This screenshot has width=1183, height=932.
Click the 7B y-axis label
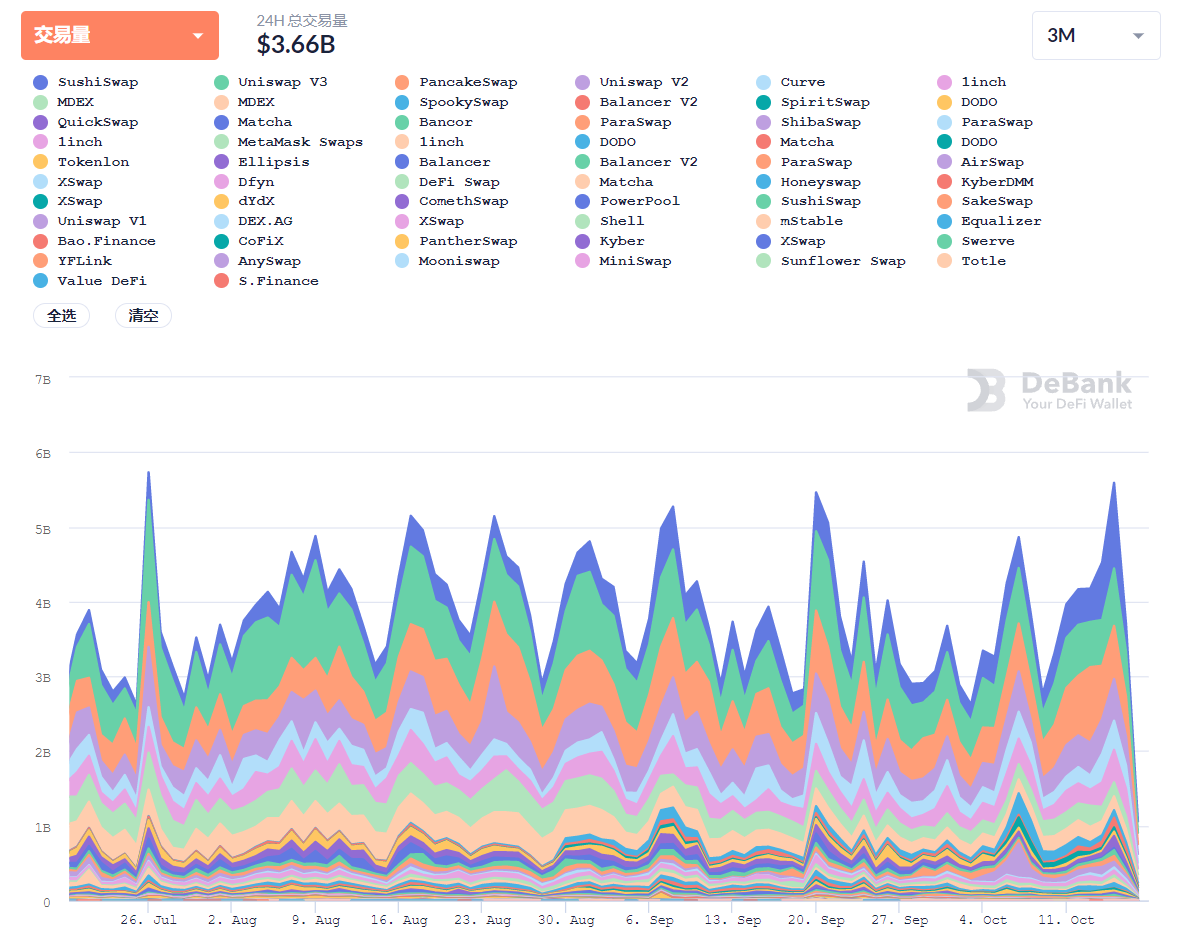point(42,380)
